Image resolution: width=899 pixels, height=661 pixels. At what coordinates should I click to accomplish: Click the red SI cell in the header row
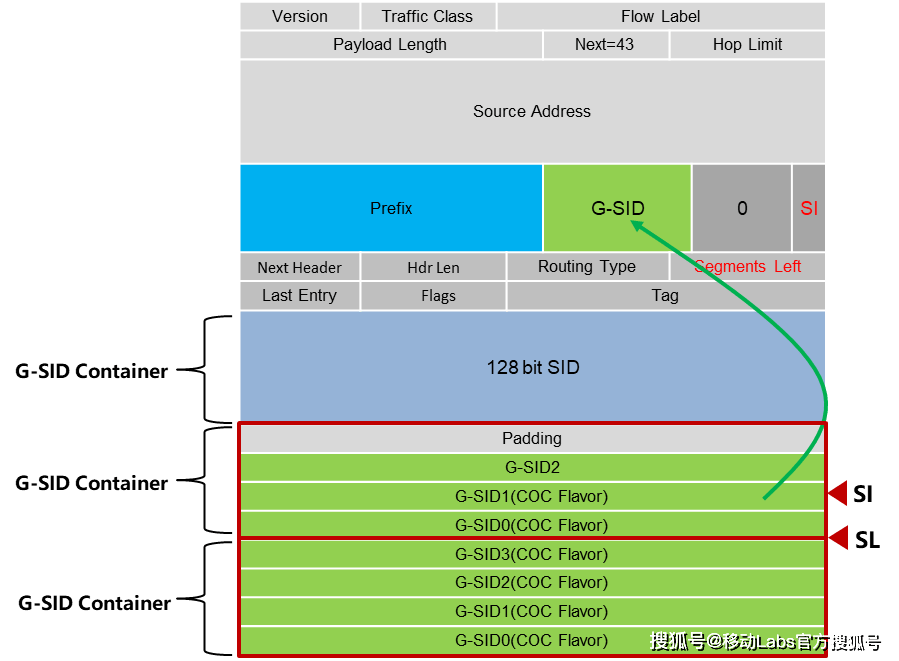click(x=808, y=208)
